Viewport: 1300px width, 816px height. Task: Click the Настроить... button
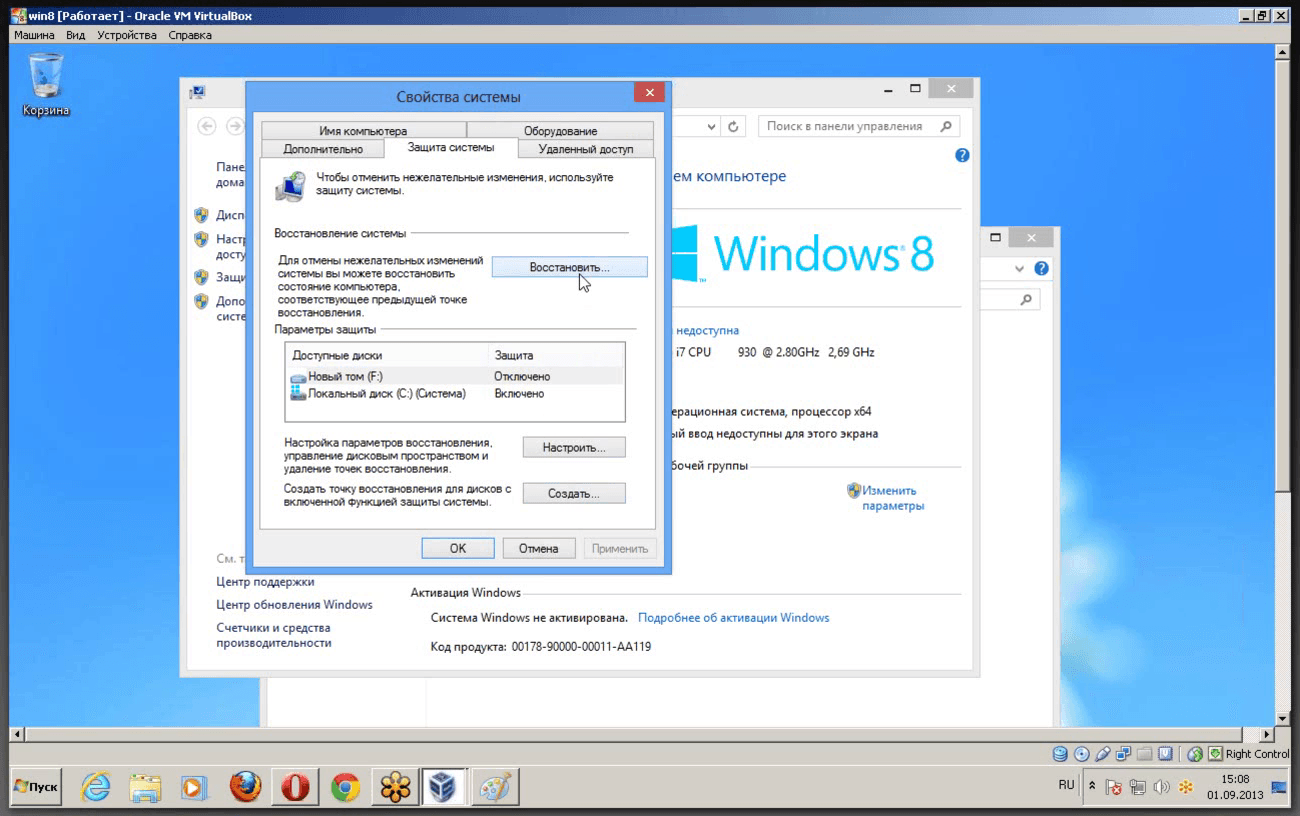574,447
